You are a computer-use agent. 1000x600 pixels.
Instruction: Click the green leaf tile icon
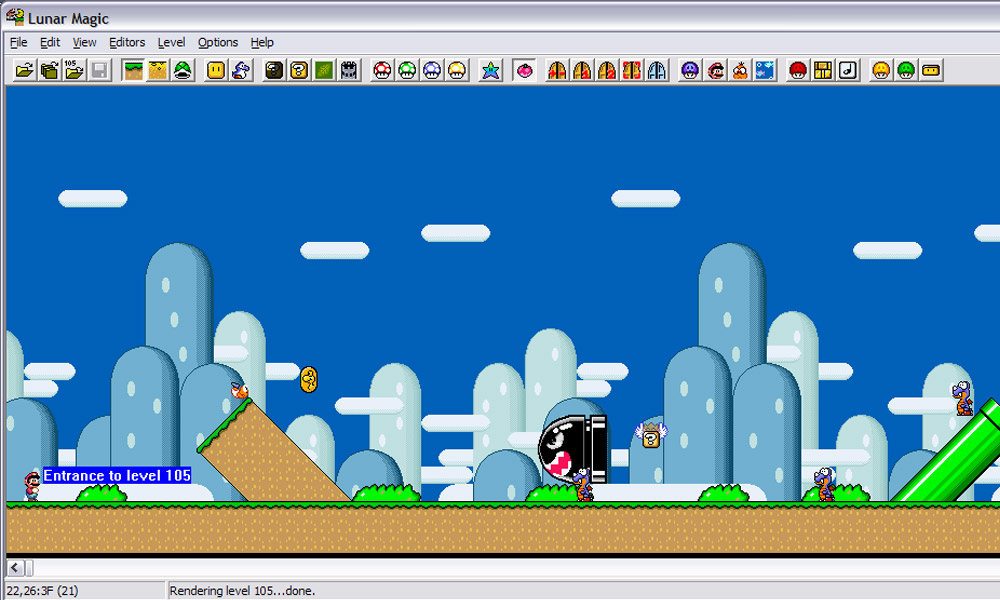[x=324, y=70]
